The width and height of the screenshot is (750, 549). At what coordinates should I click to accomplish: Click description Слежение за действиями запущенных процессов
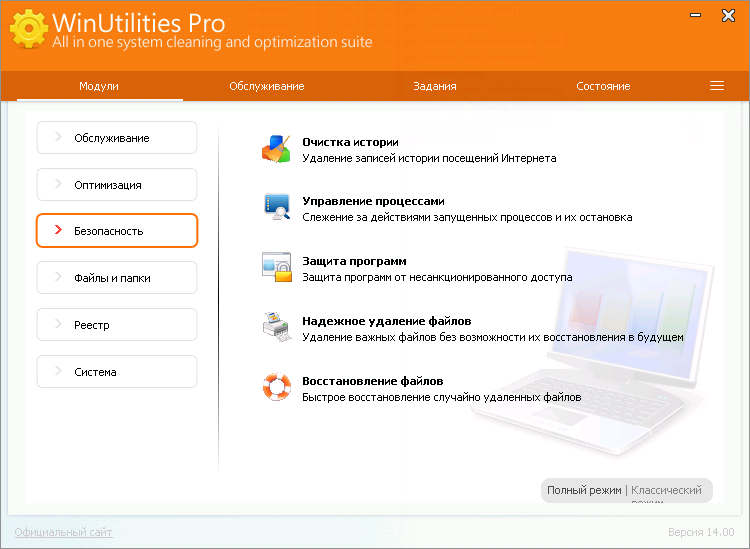(467, 218)
